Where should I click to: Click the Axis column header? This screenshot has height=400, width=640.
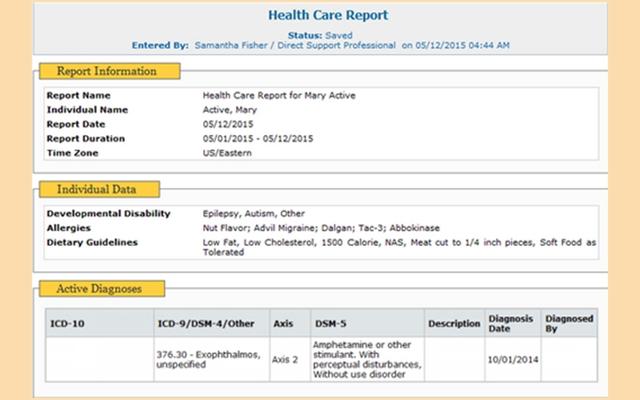284,324
